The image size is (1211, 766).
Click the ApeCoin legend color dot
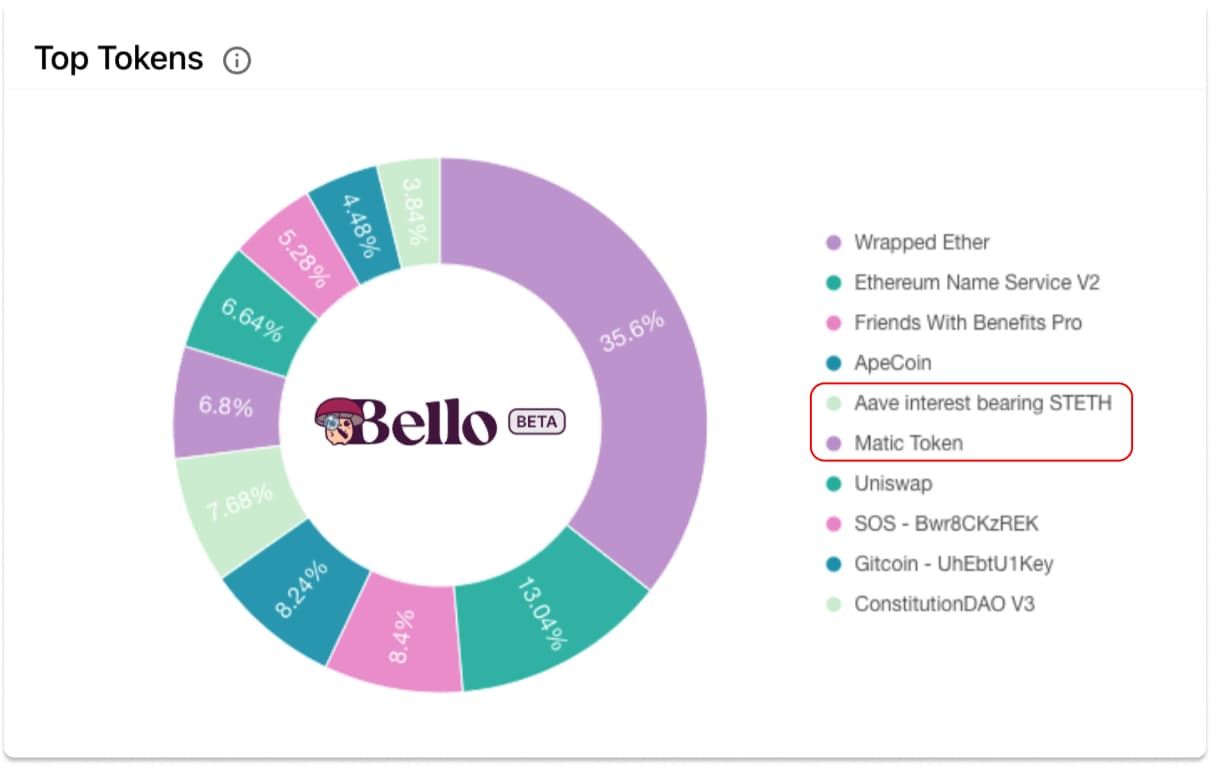click(x=833, y=363)
